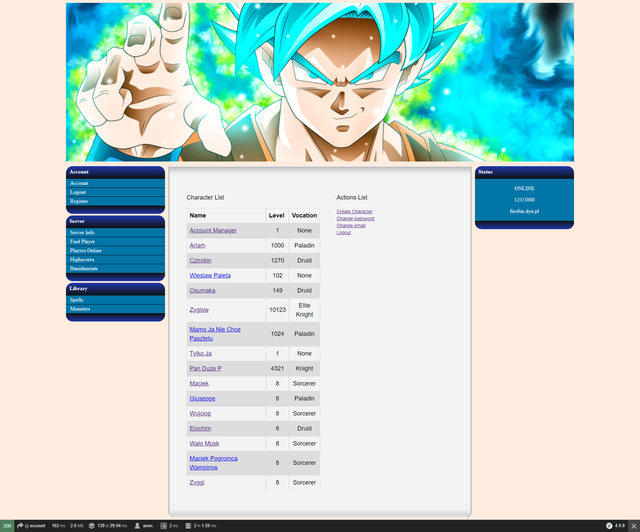Go to Find Player
The width and height of the screenshot is (640, 532).
click(82, 241)
